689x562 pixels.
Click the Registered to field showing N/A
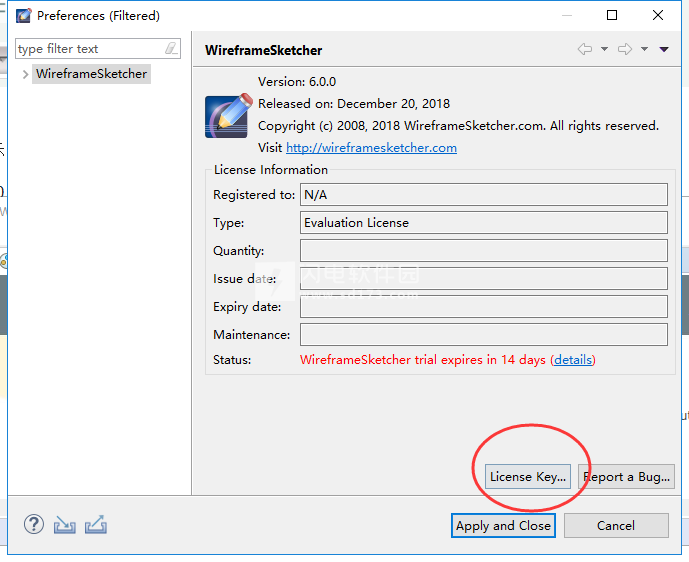tap(484, 195)
